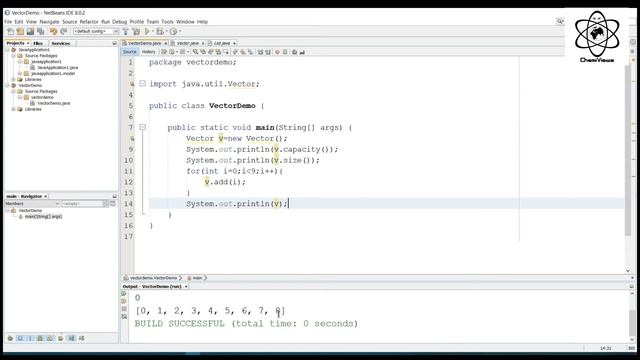Click the Toggle Bookmark icon in editor toolbar
Viewport: 640px width, 360px height.
tap(250, 52)
